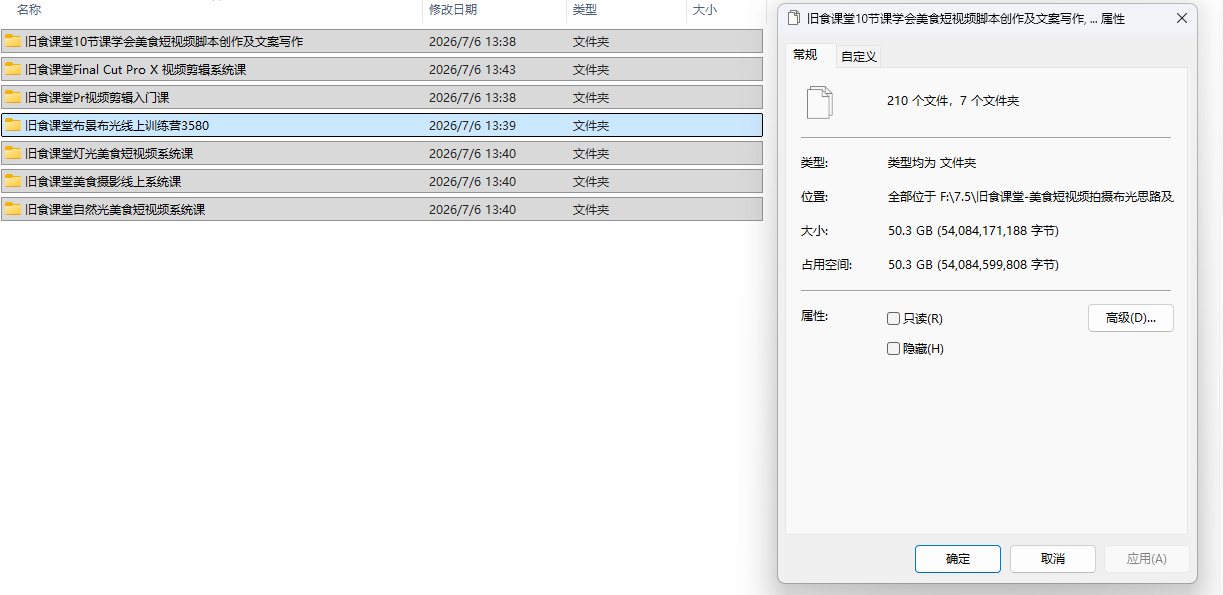Sort files by the 名称 column header
The width and height of the screenshot is (1223, 595).
[30, 10]
